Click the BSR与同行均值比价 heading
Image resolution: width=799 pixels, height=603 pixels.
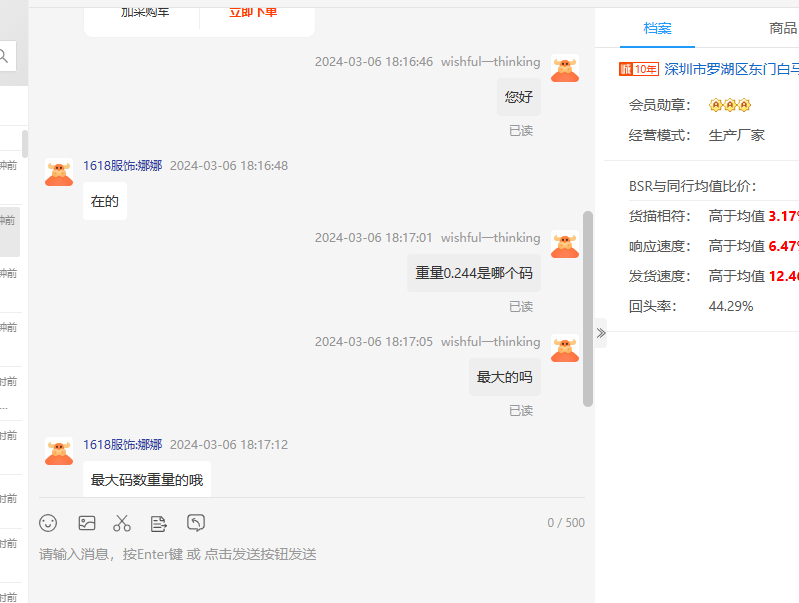pyautogui.click(x=692, y=186)
